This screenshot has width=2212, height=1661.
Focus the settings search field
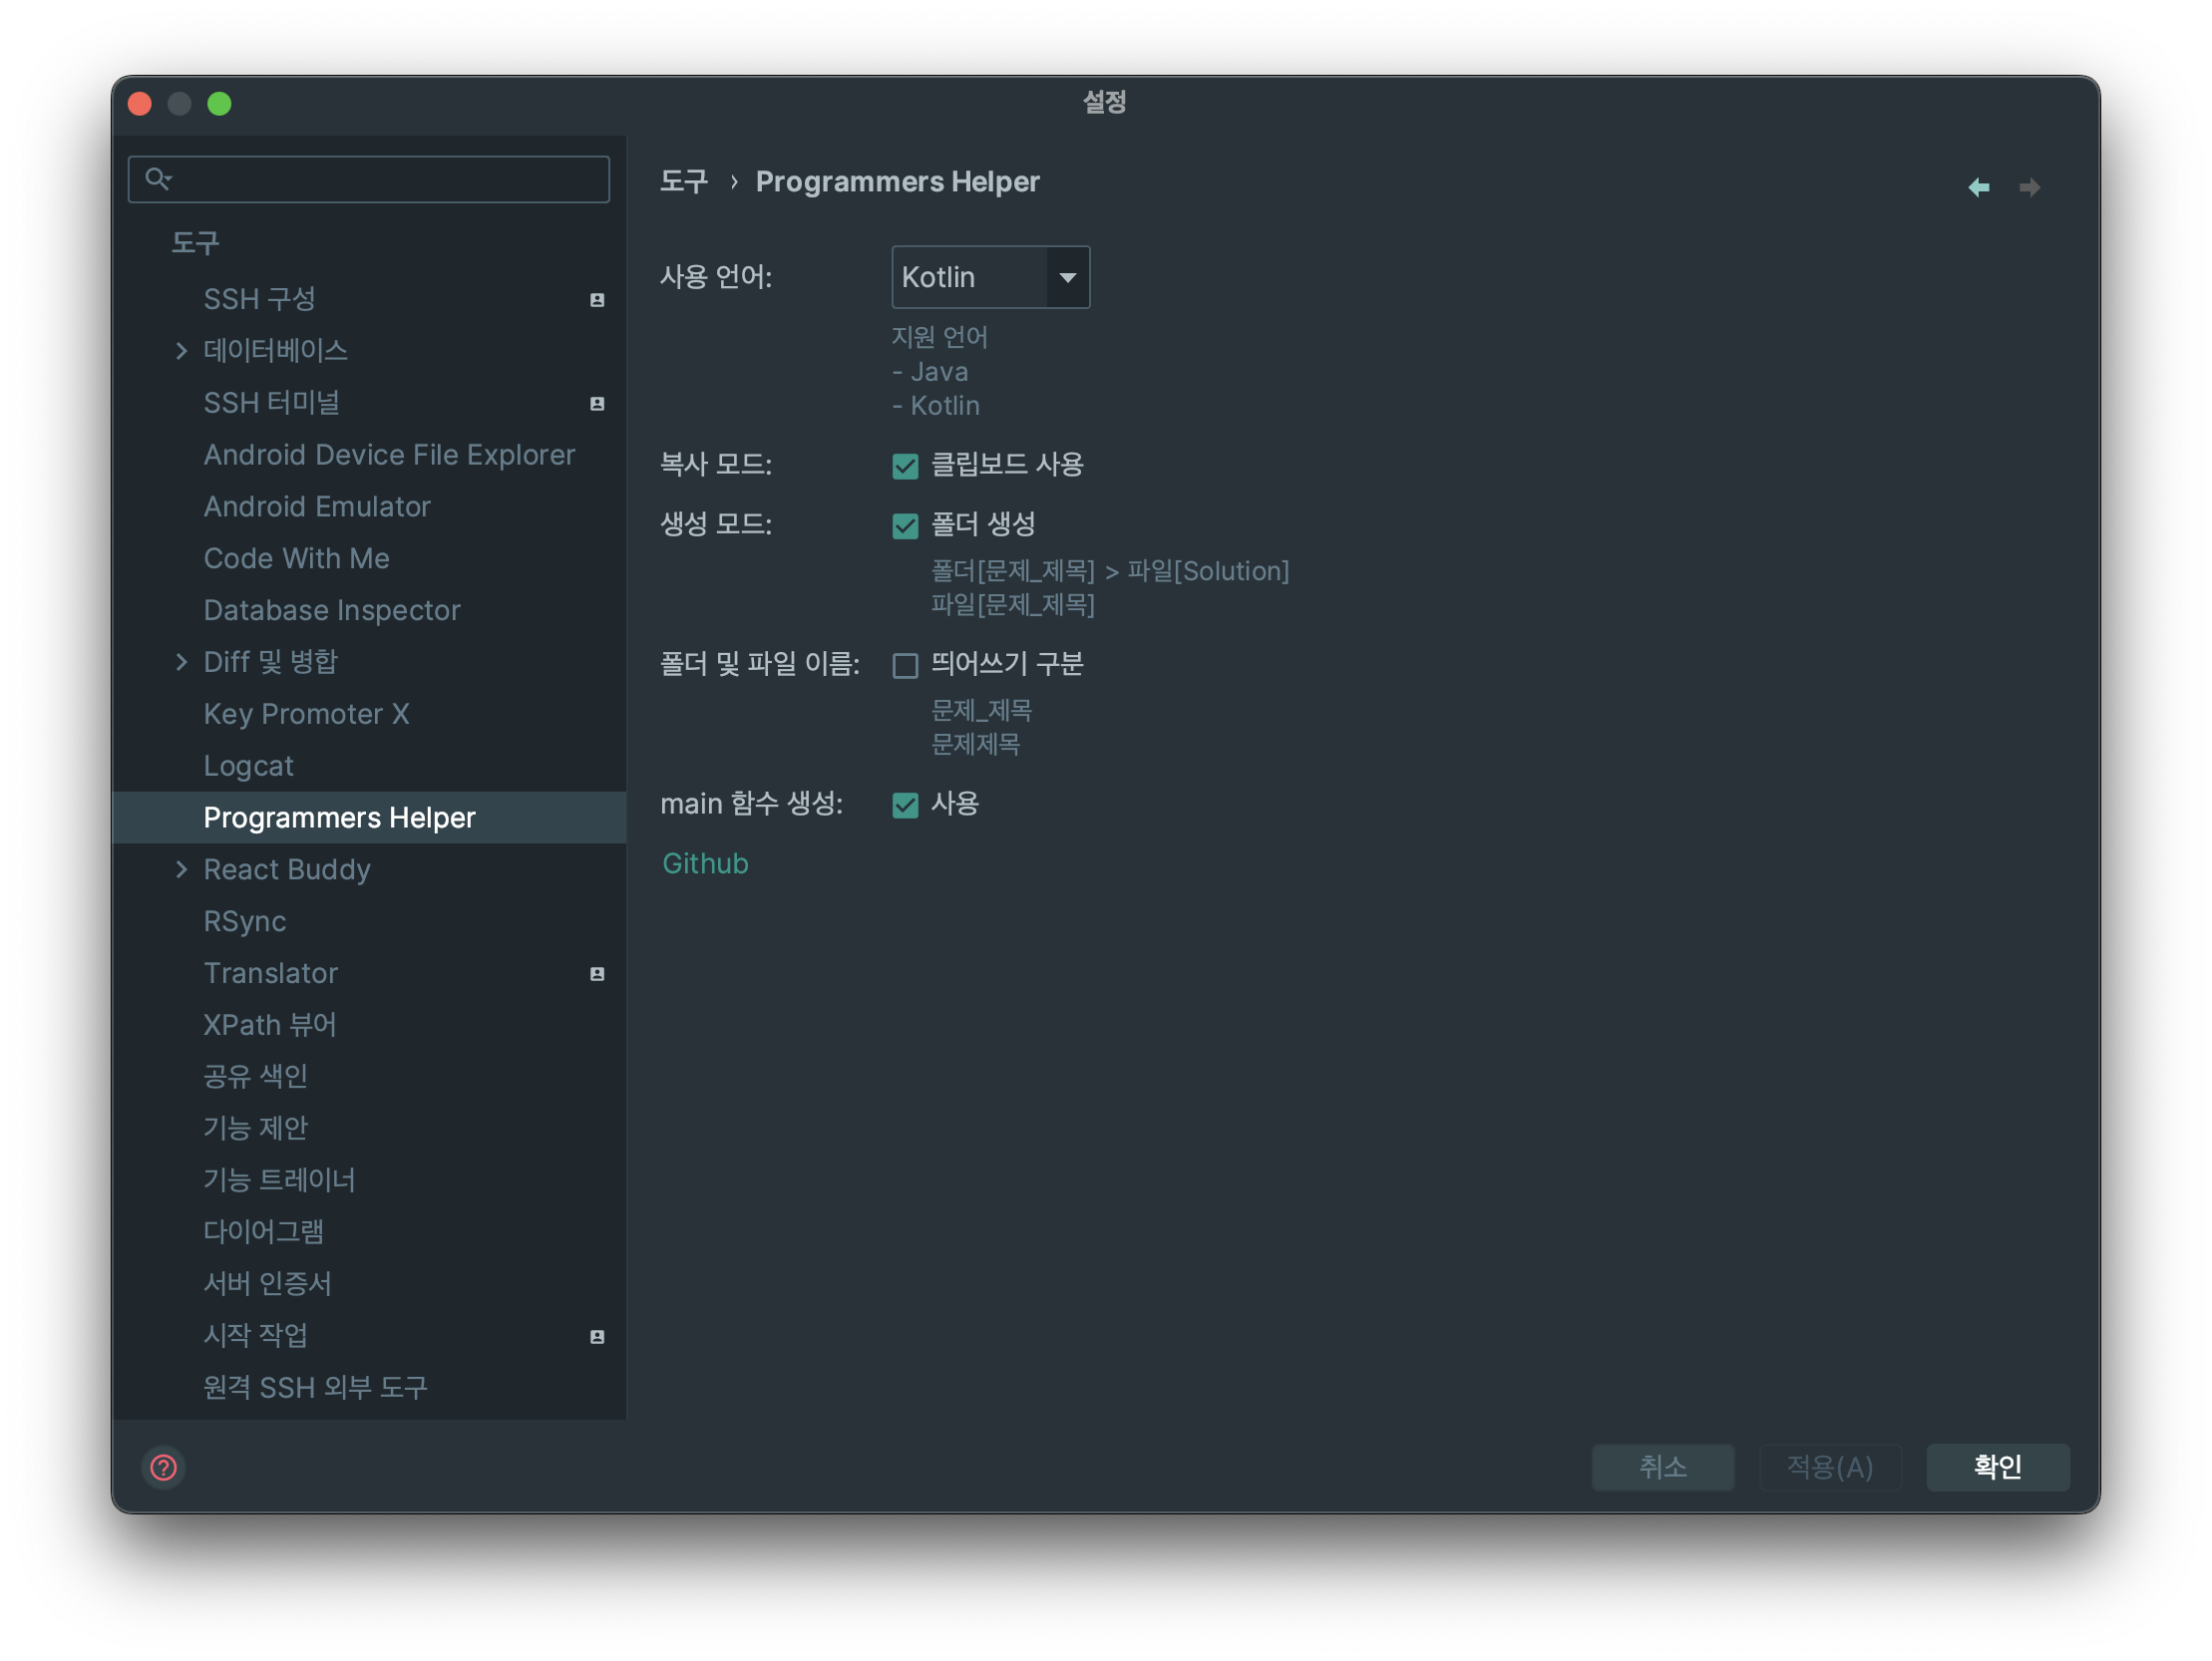(x=369, y=179)
